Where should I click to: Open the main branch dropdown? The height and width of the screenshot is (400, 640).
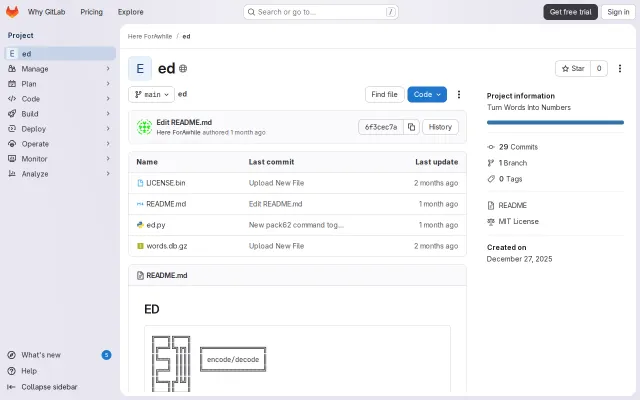click(x=151, y=94)
